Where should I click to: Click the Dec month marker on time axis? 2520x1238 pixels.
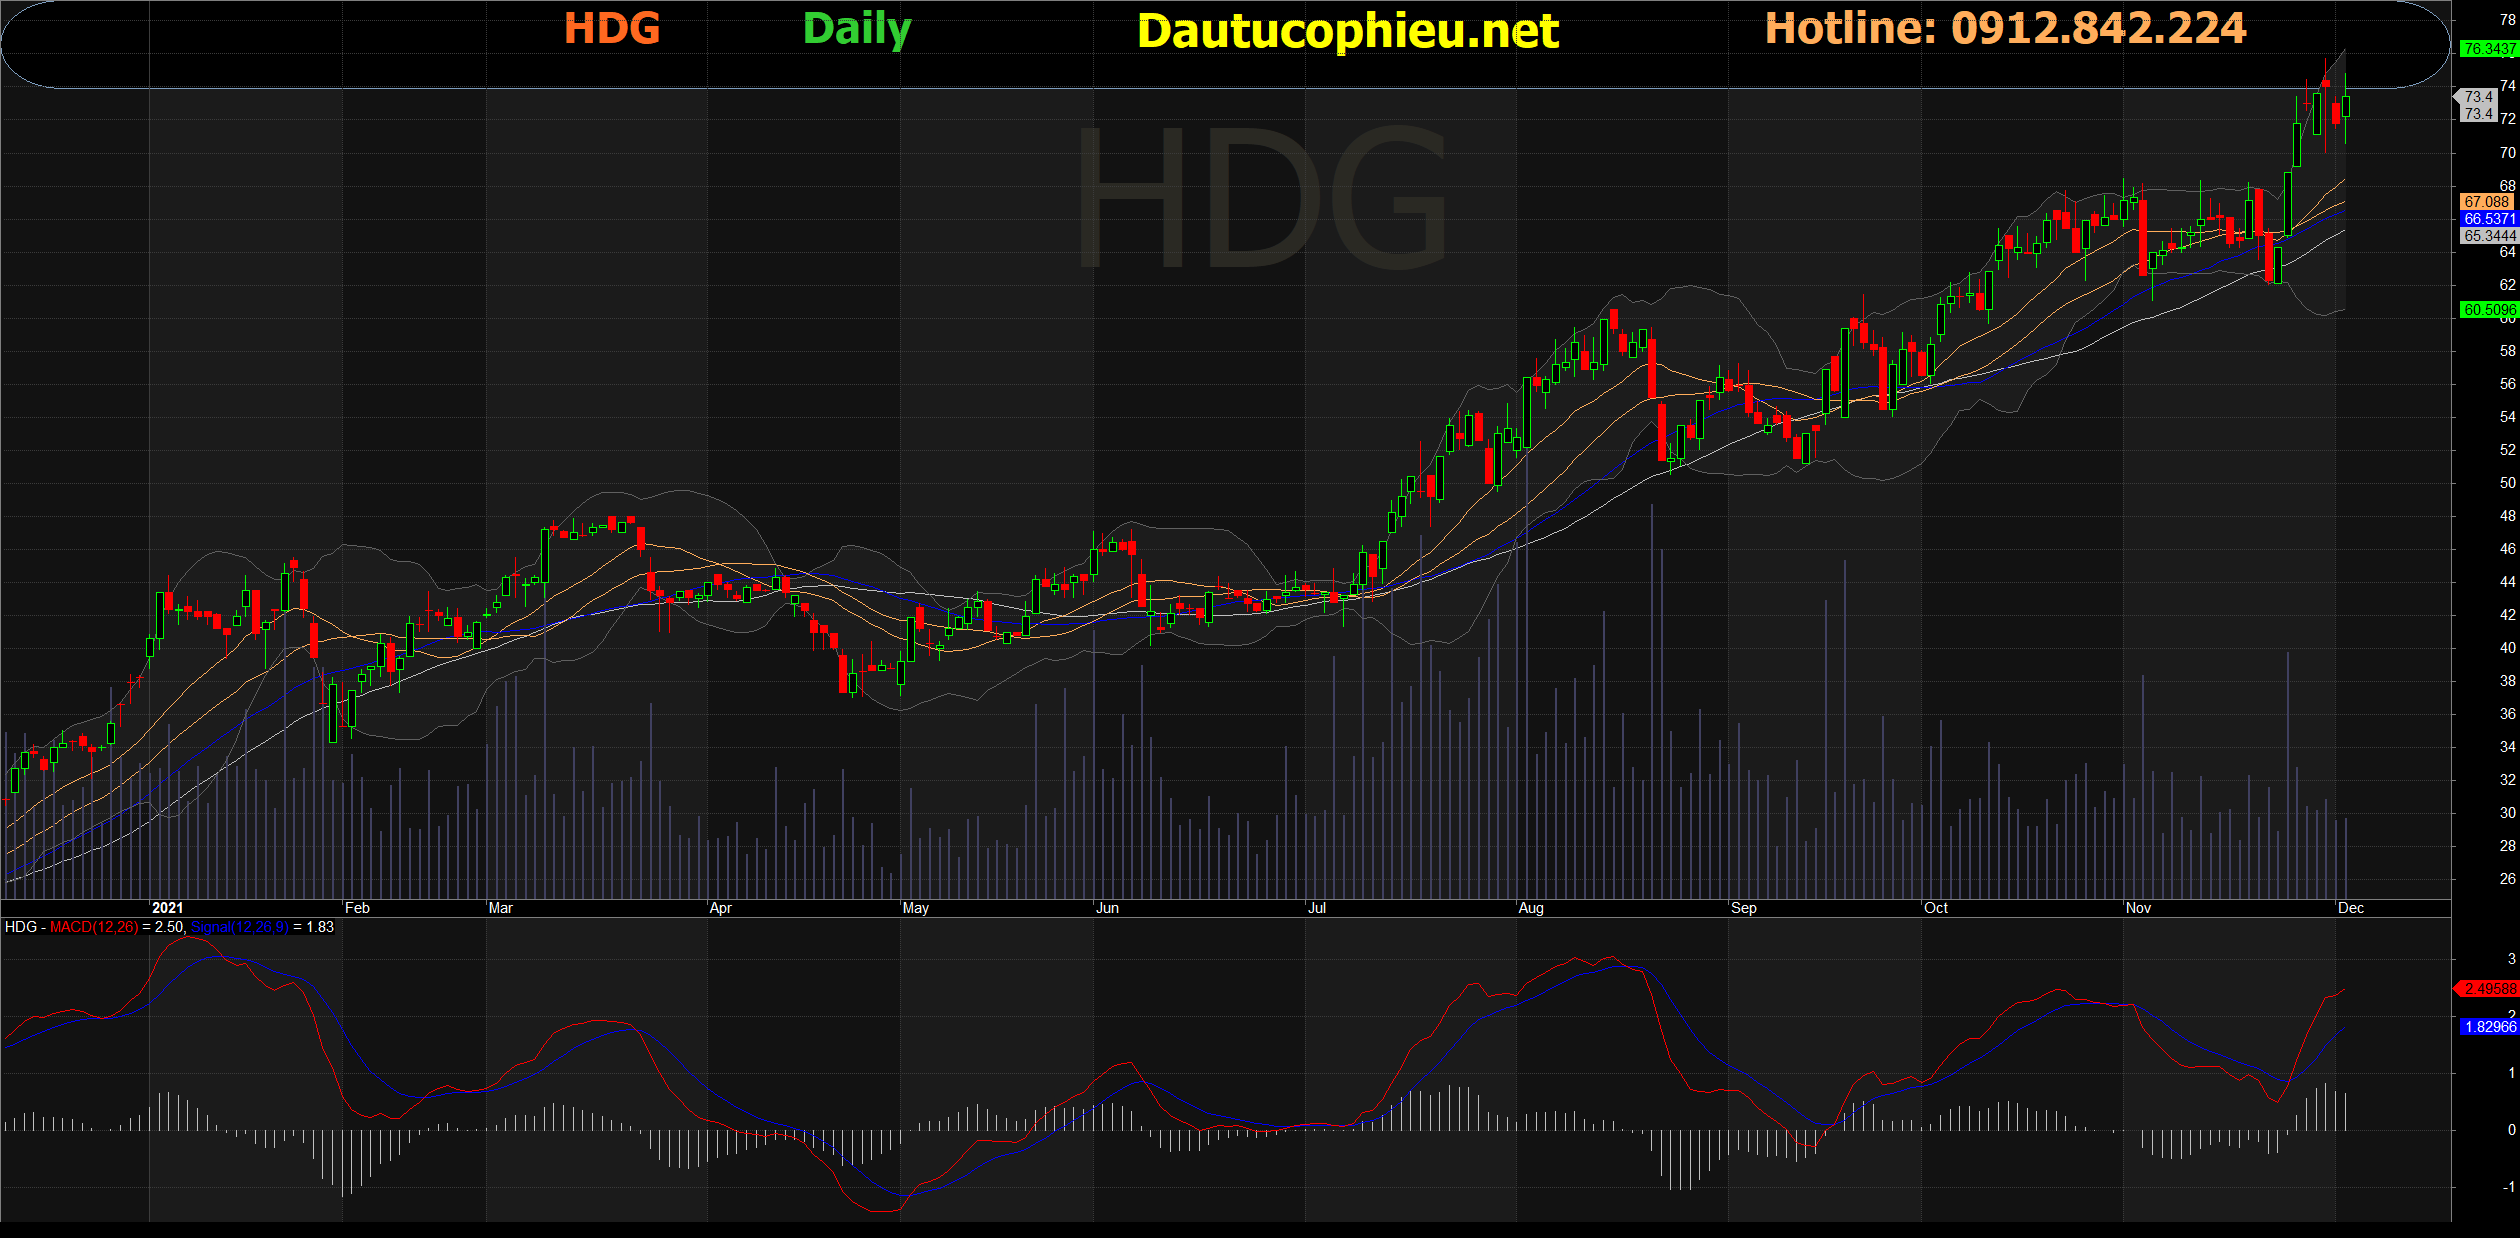[2350, 908]
